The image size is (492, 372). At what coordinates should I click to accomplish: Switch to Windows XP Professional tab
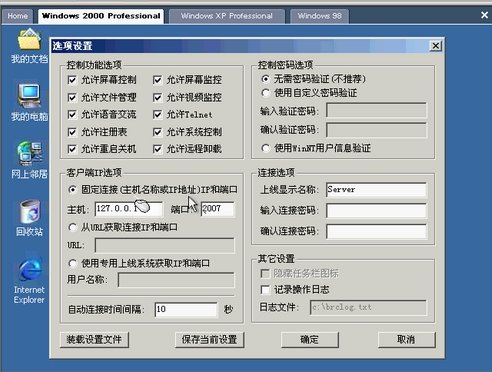(227, 16)
